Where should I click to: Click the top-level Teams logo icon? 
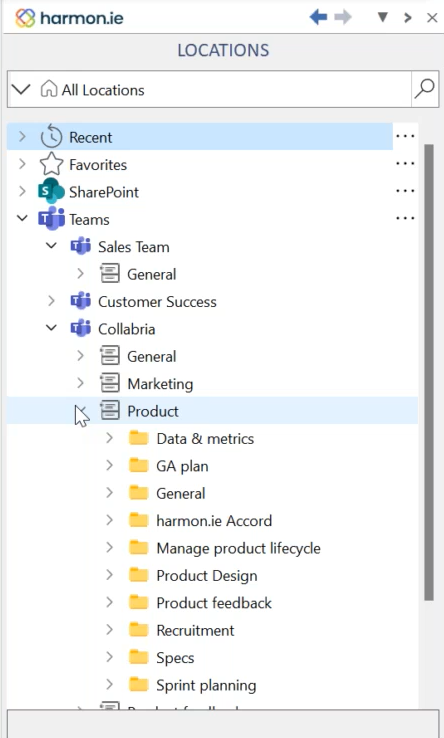51,218
